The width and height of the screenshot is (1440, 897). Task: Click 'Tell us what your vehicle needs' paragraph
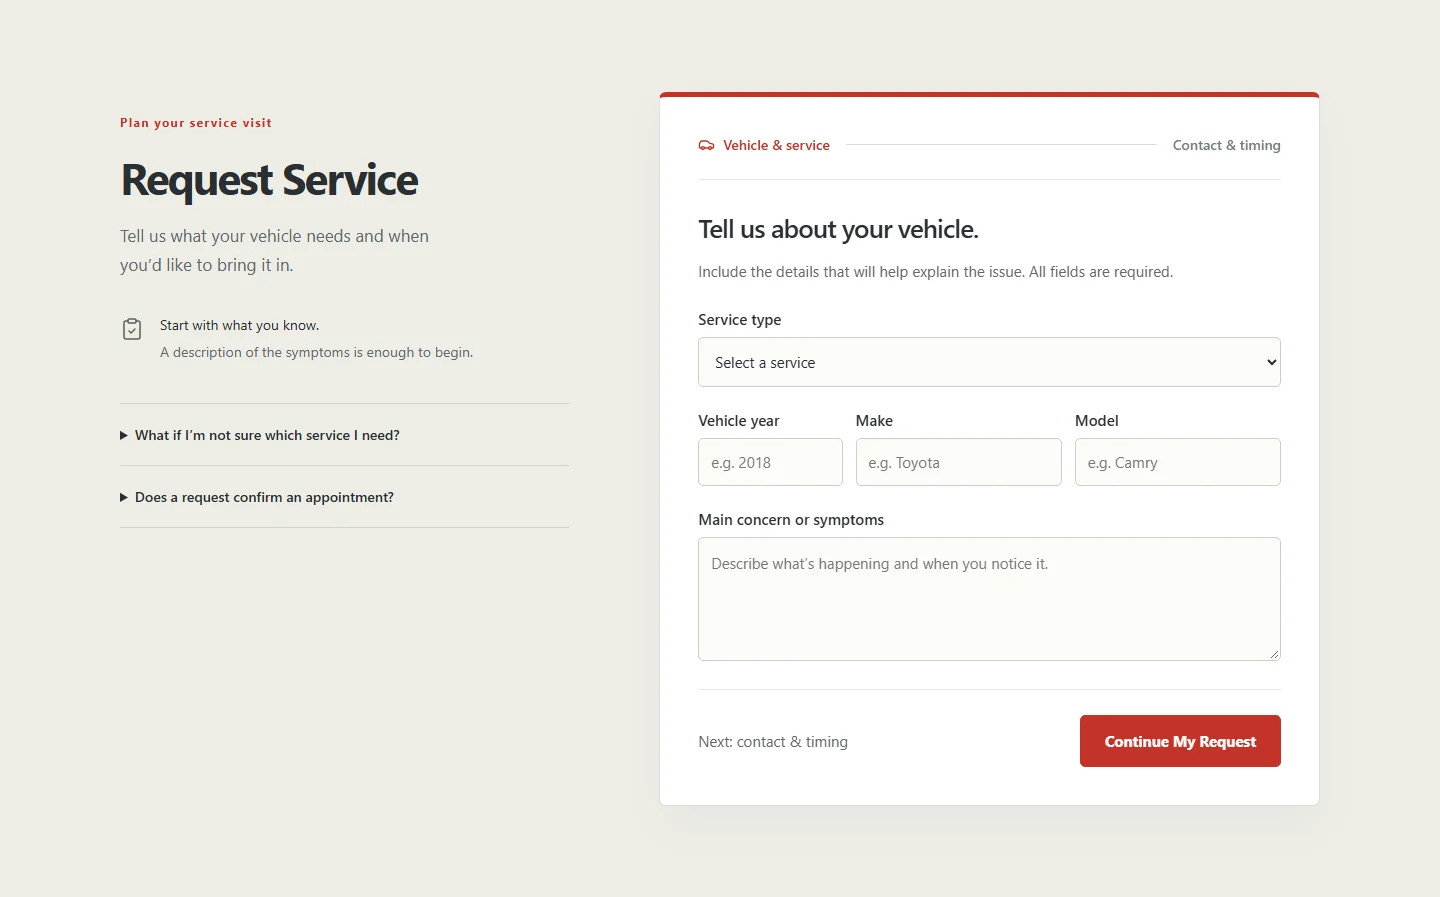274,250
